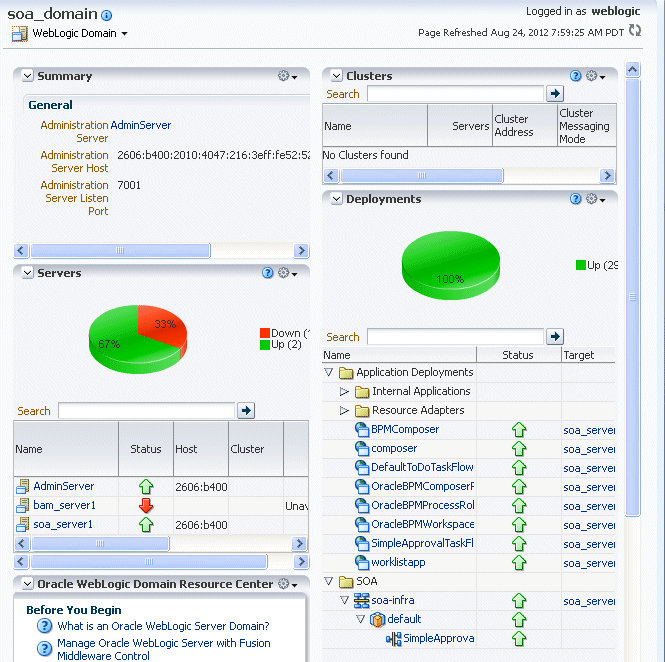Open help for the Clusters panel

pos(575,76)
